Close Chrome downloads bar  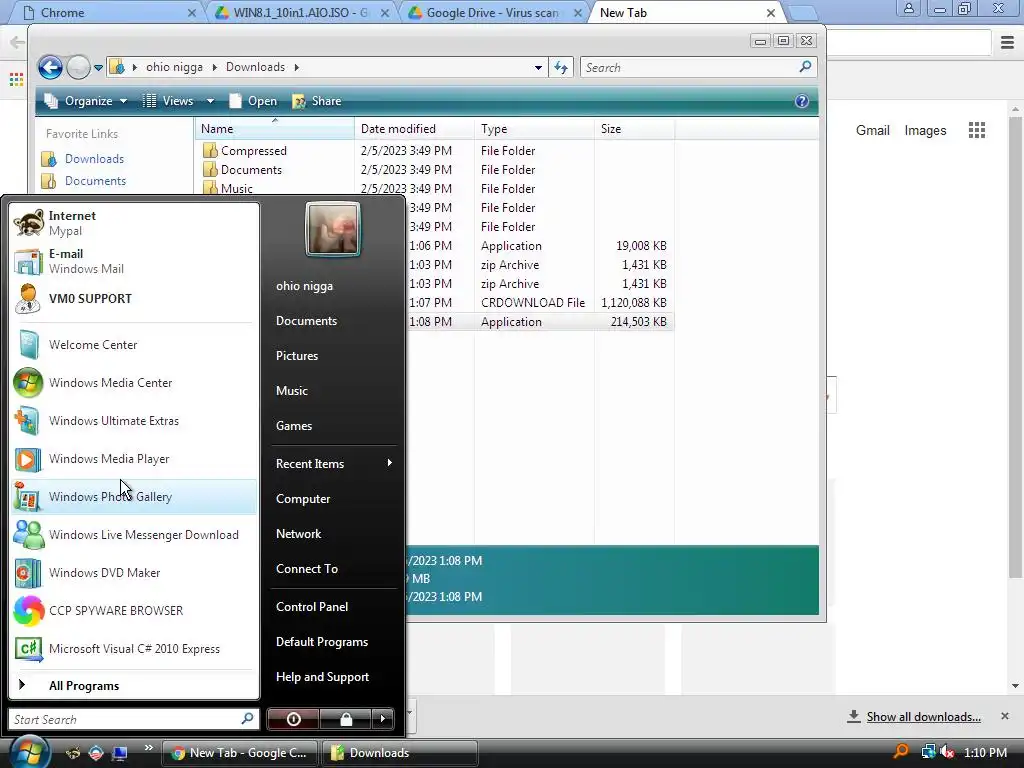1005,716
